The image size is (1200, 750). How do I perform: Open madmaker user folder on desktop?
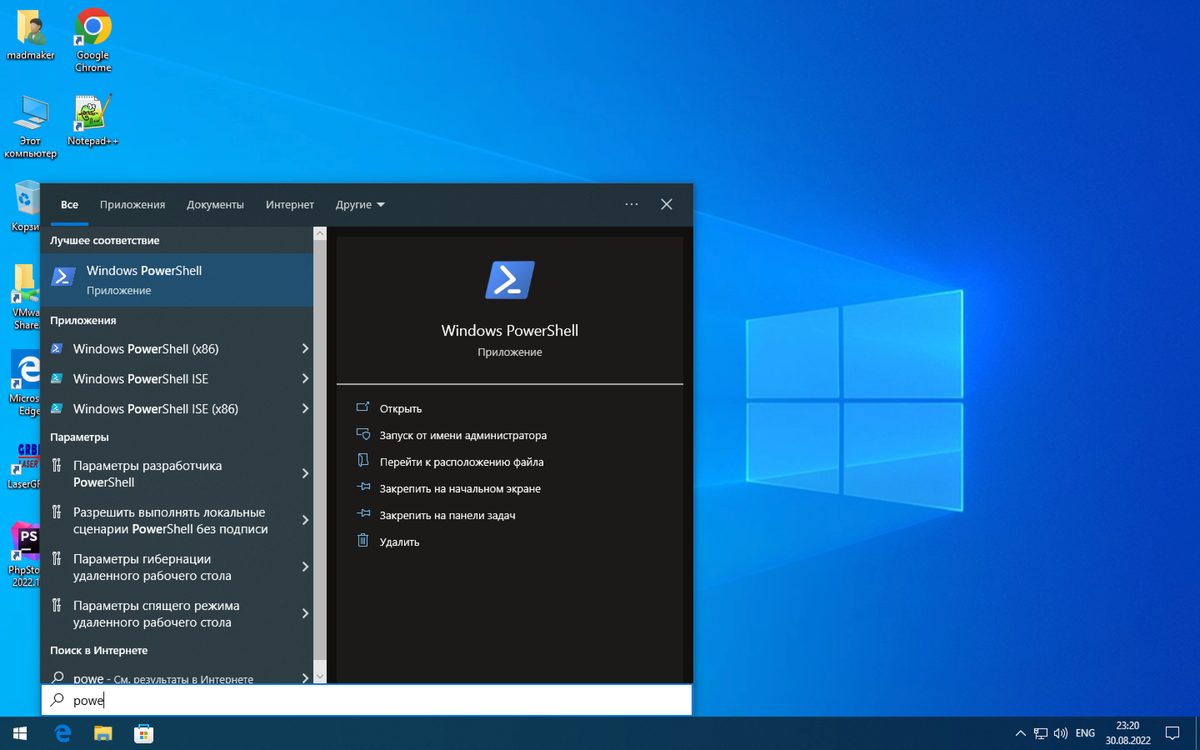pyautogui.click(x=30, y=35)
